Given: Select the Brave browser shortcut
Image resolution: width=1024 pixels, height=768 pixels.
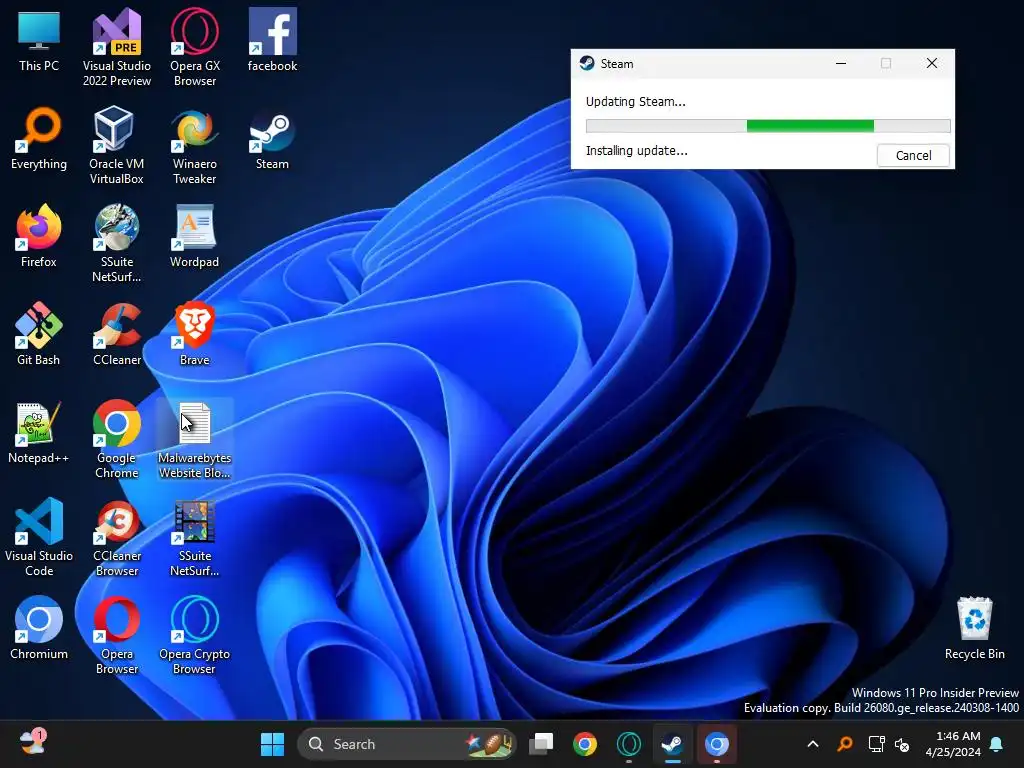Looking at the screenshot, I should pos(195,334).
